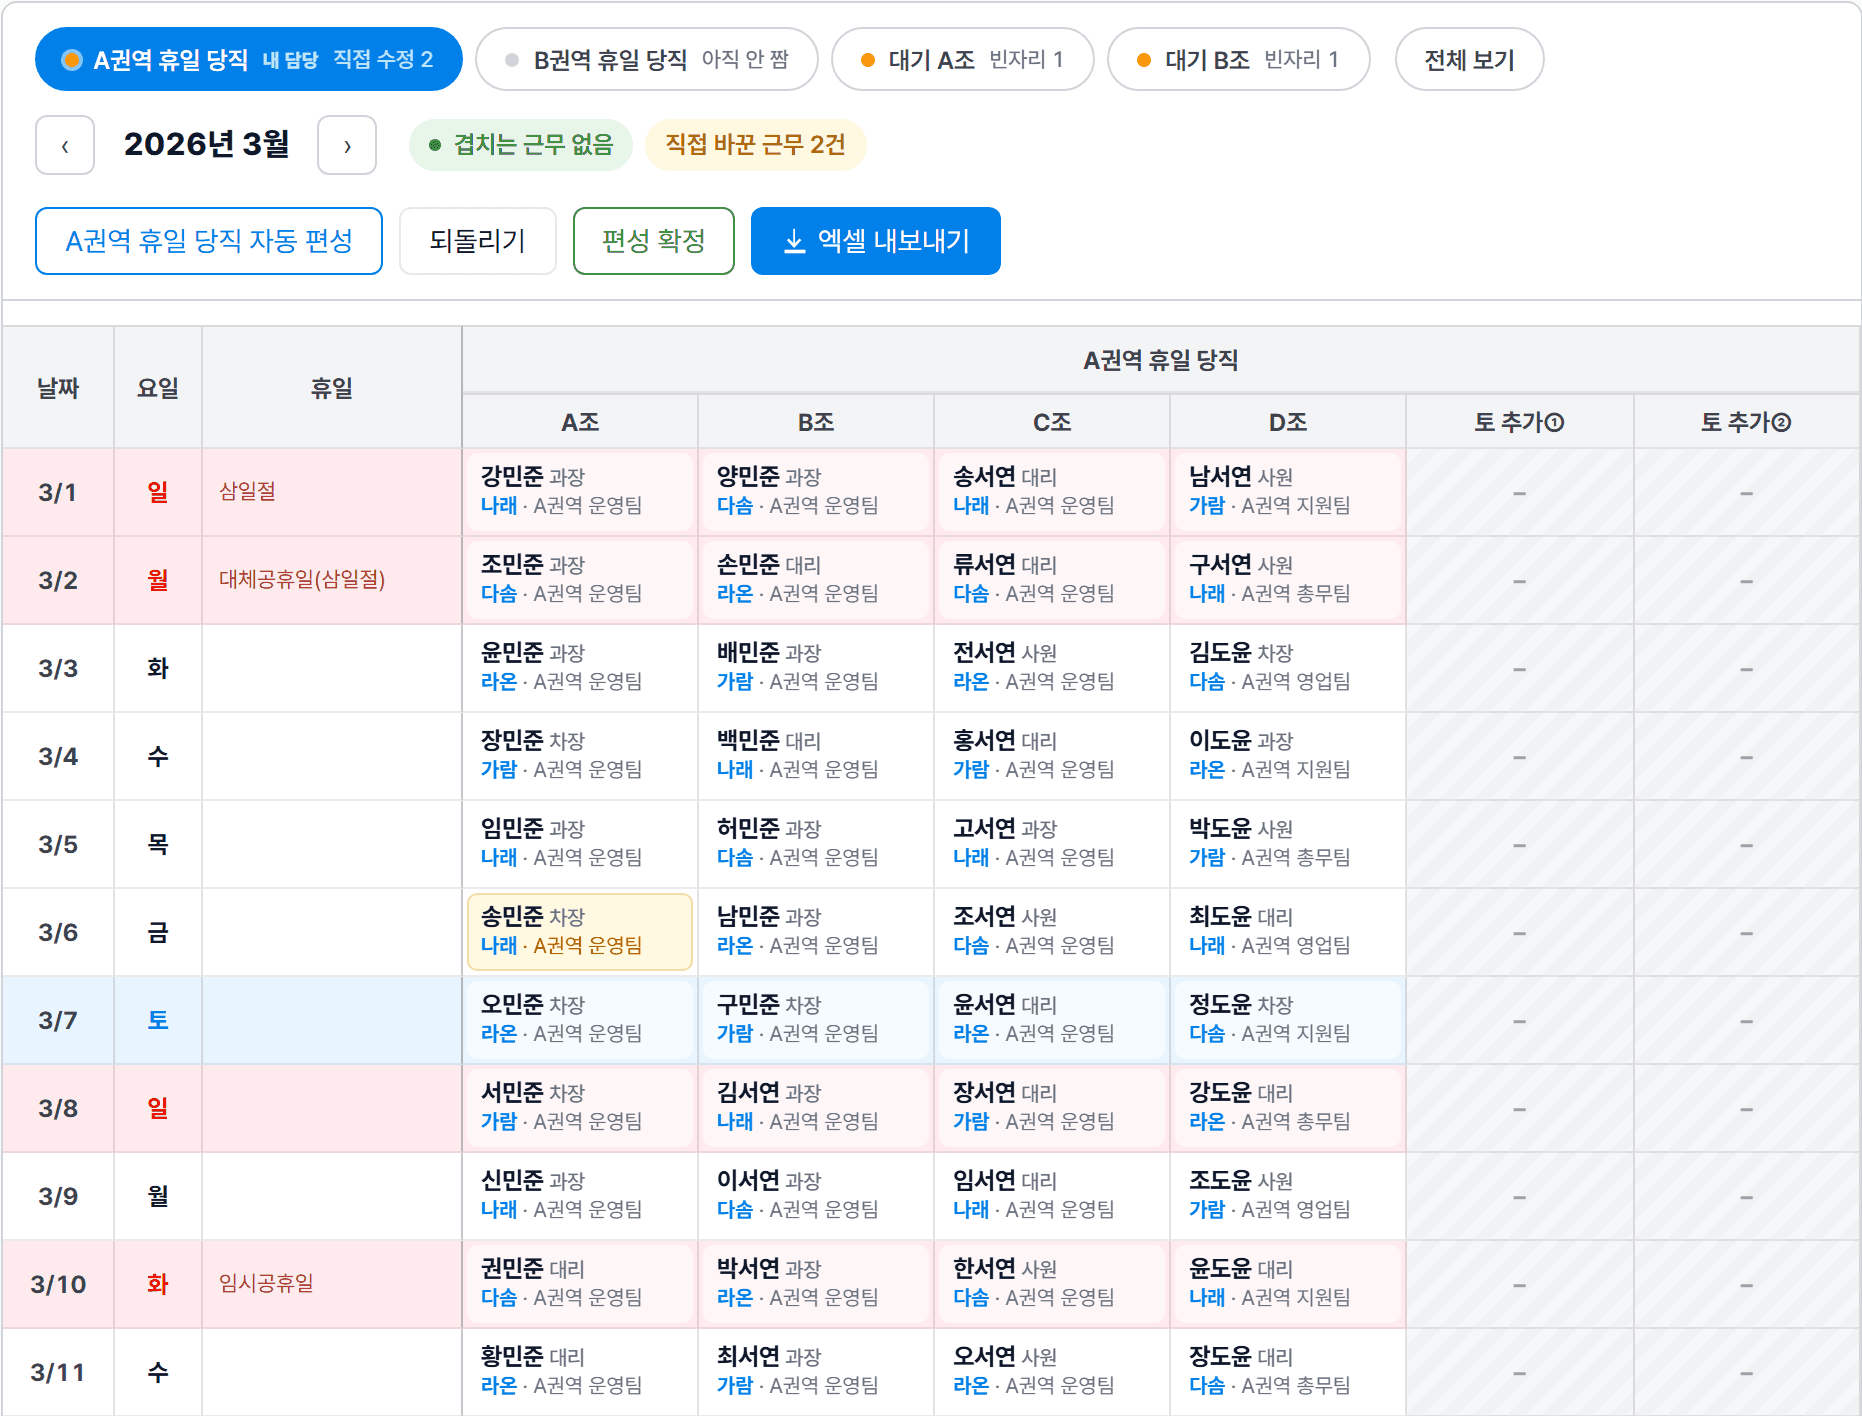Click the 2026년 3월 month title

click(206, 144)
